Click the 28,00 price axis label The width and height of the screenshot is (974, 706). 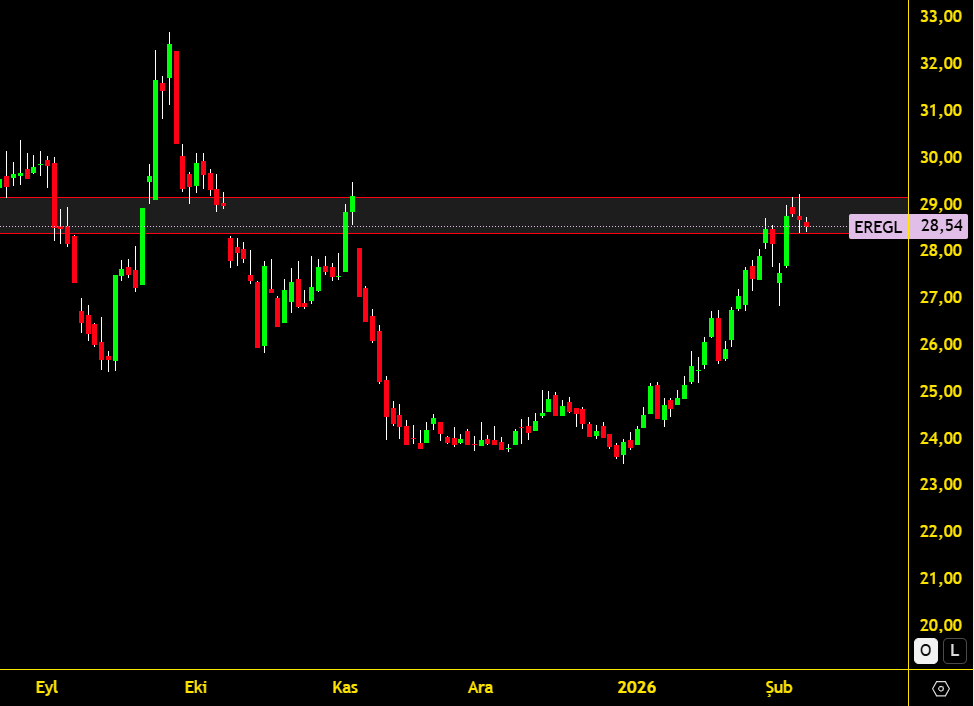940,250
